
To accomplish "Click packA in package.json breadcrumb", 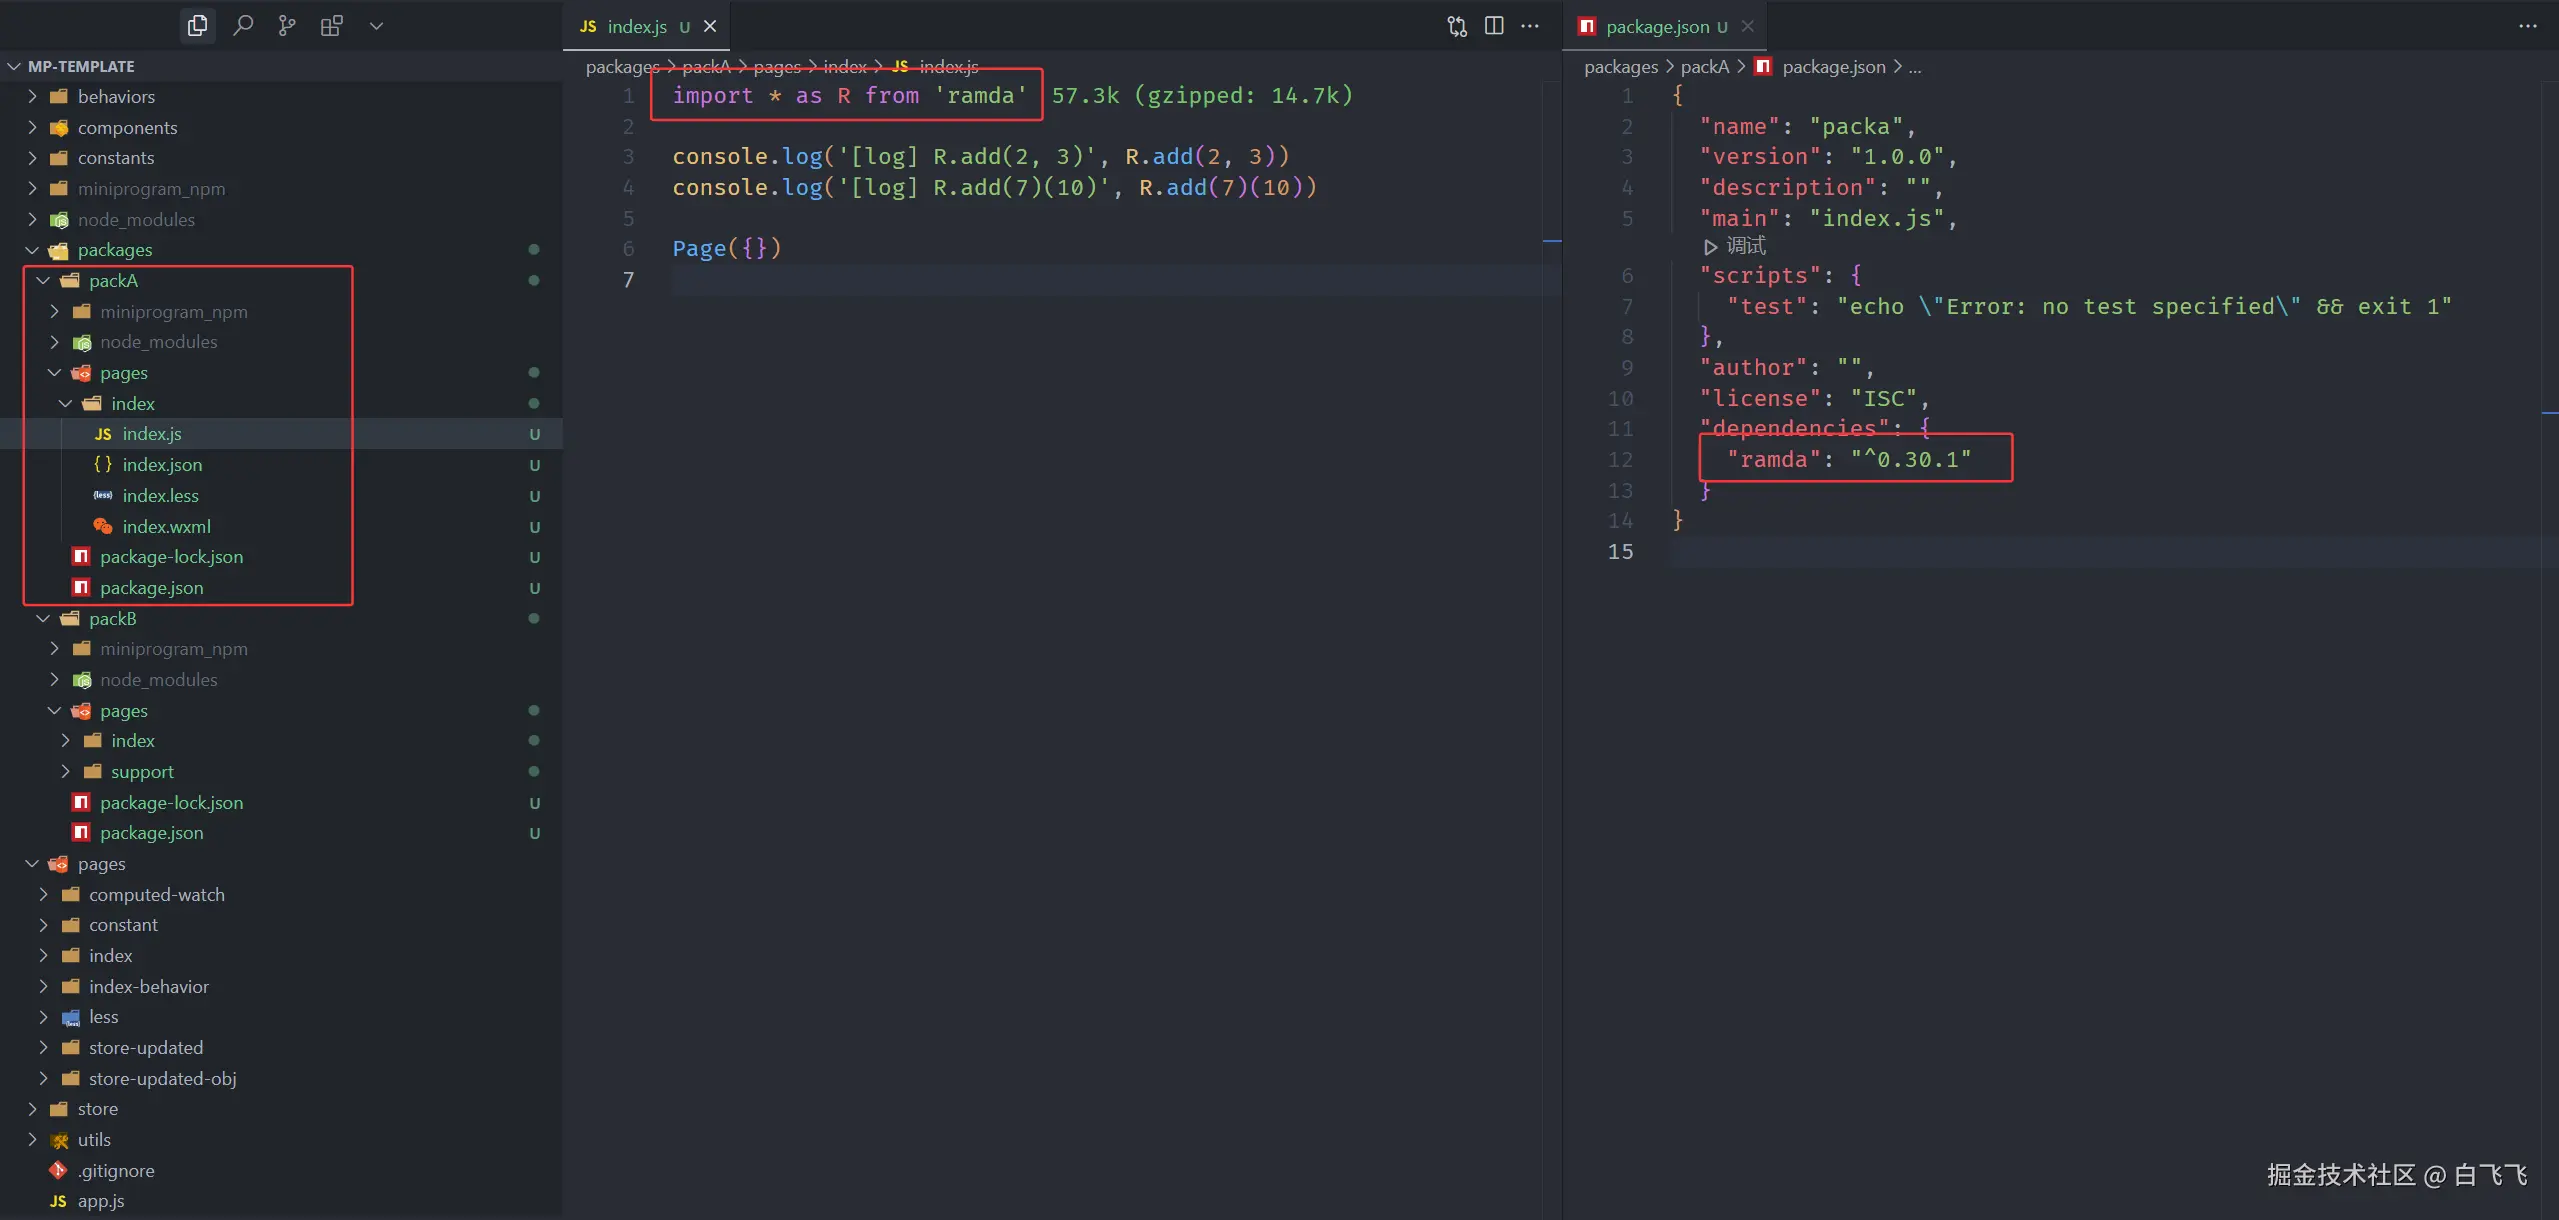I will [x=1704, y=67].
